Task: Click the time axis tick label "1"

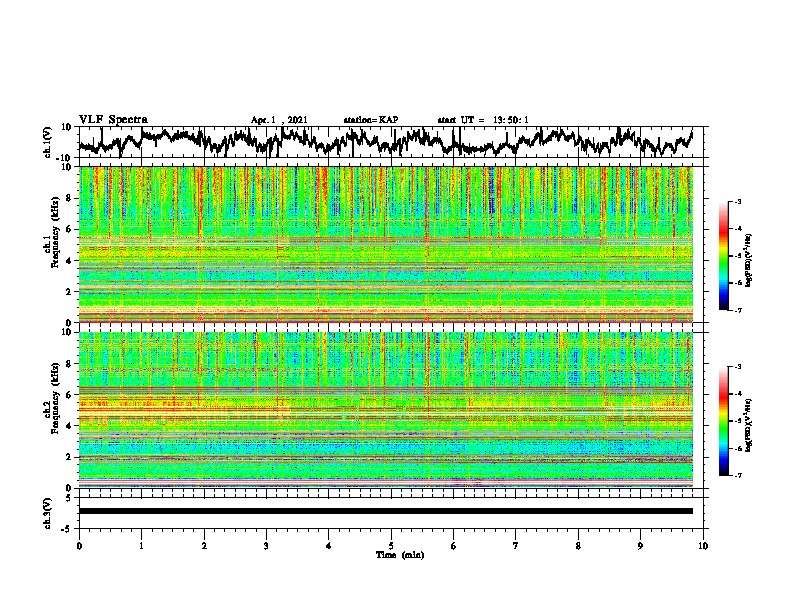Action: pyautogui.click(x=141, y=546)
